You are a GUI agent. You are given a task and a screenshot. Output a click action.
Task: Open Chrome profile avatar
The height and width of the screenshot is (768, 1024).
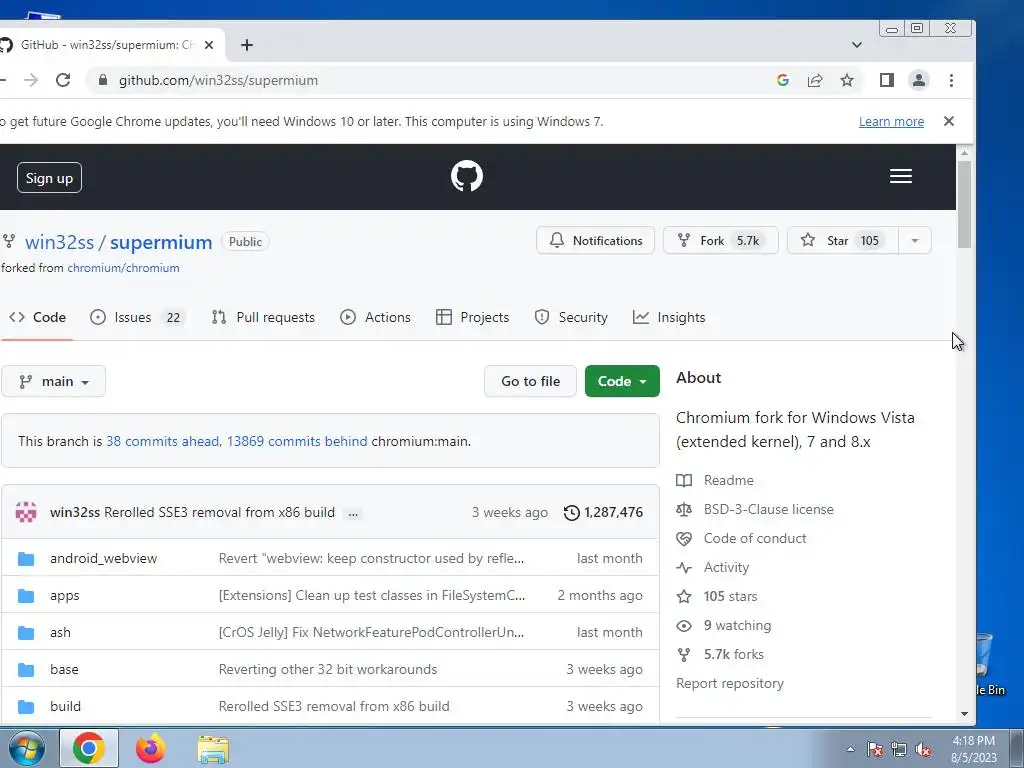tap(919, 80)
